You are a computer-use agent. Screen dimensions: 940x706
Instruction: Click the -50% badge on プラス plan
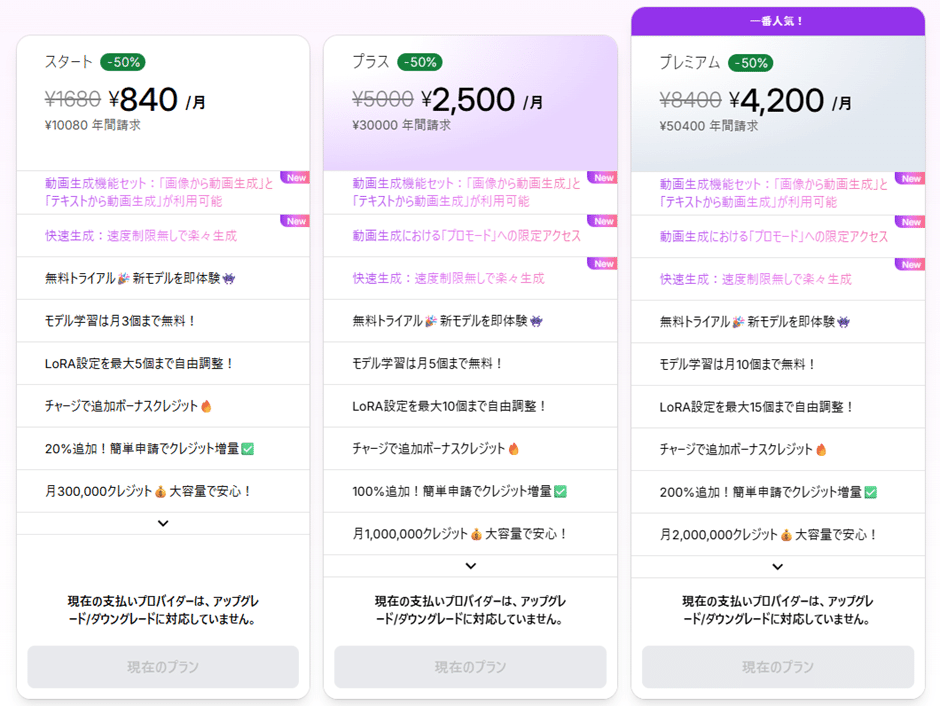420,61
